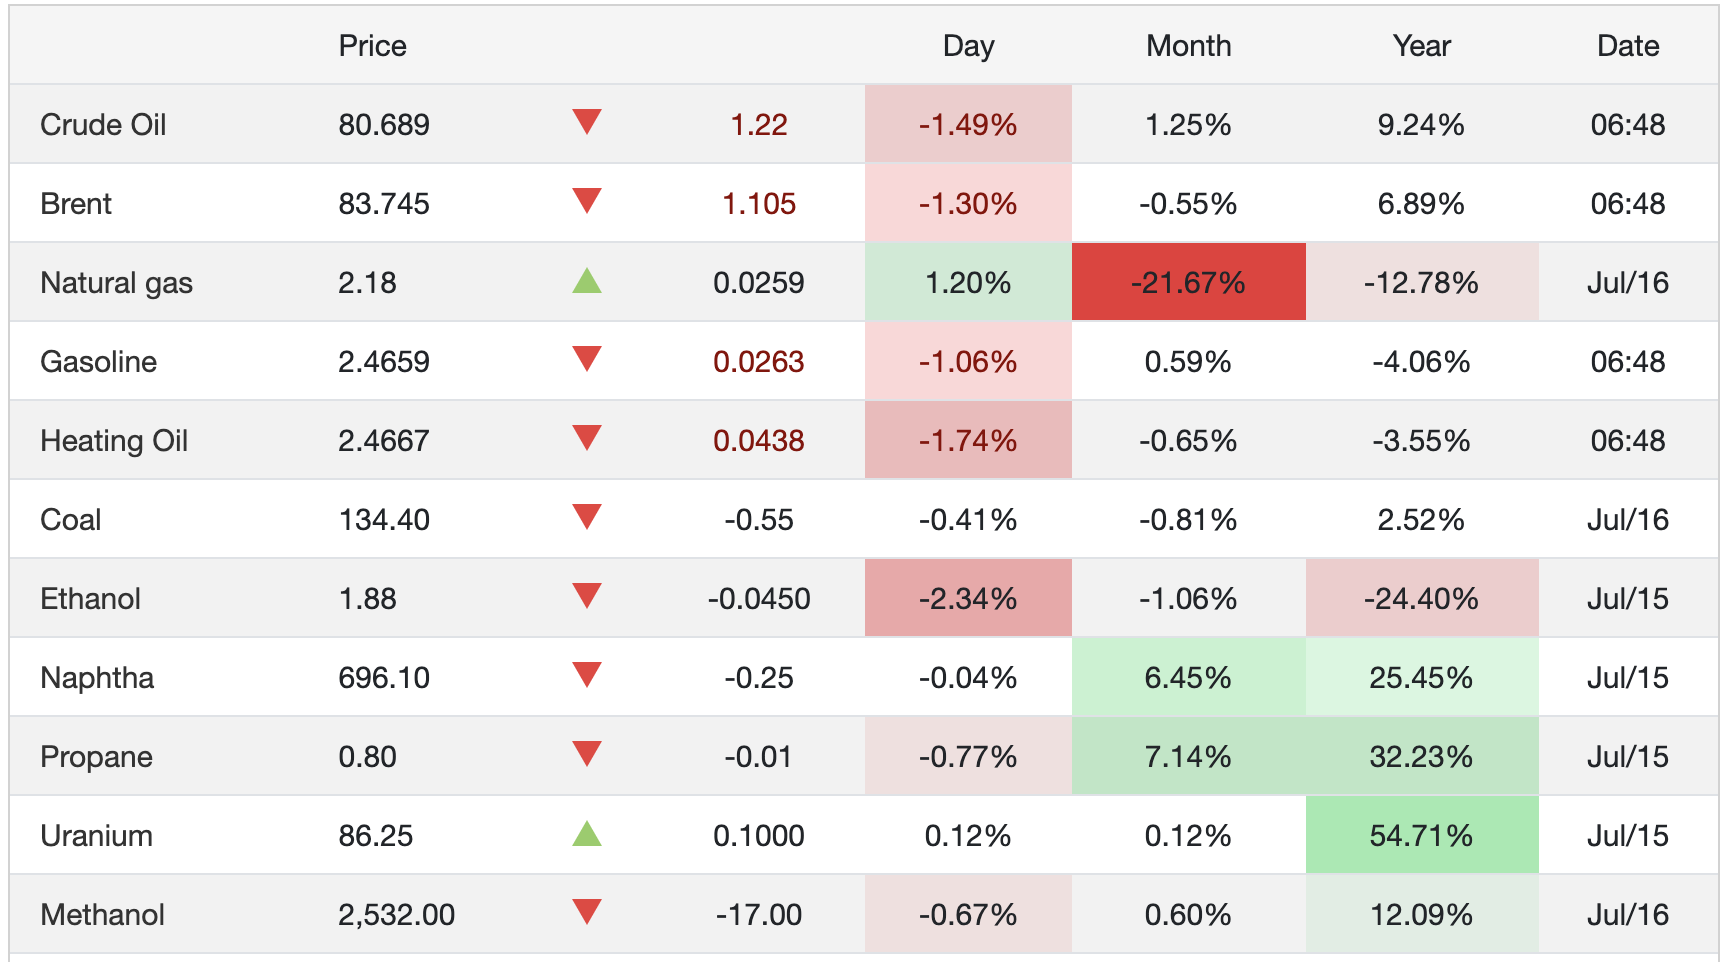Viewport: 1730px width, 962px height.
Task: Open the Natural gas commodity link
Action: [x=116, y=283]
